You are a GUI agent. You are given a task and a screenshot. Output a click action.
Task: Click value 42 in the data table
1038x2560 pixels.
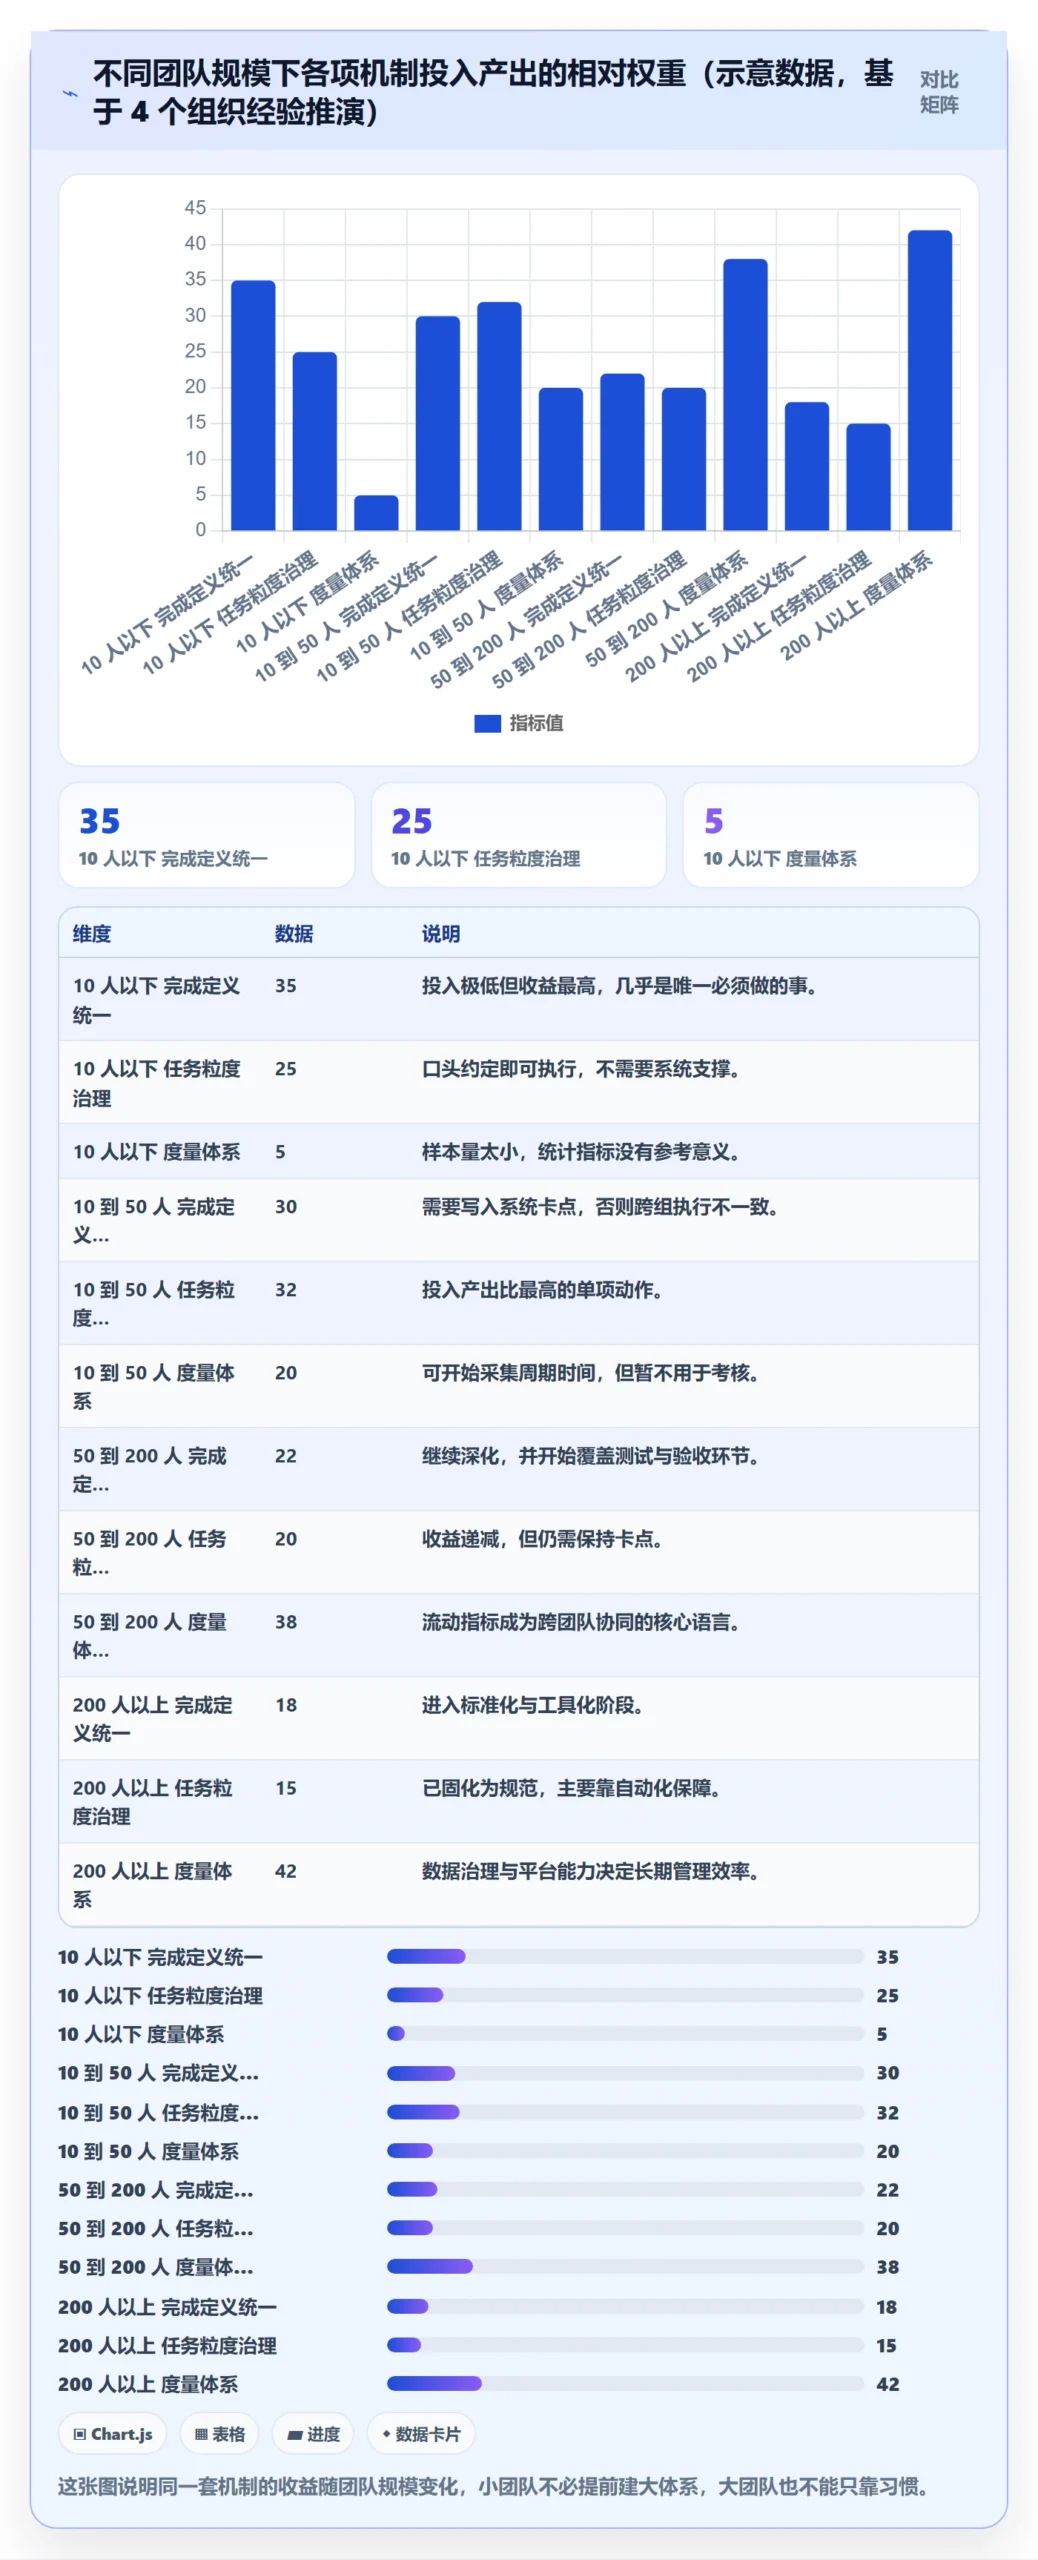coord(286,1871)
